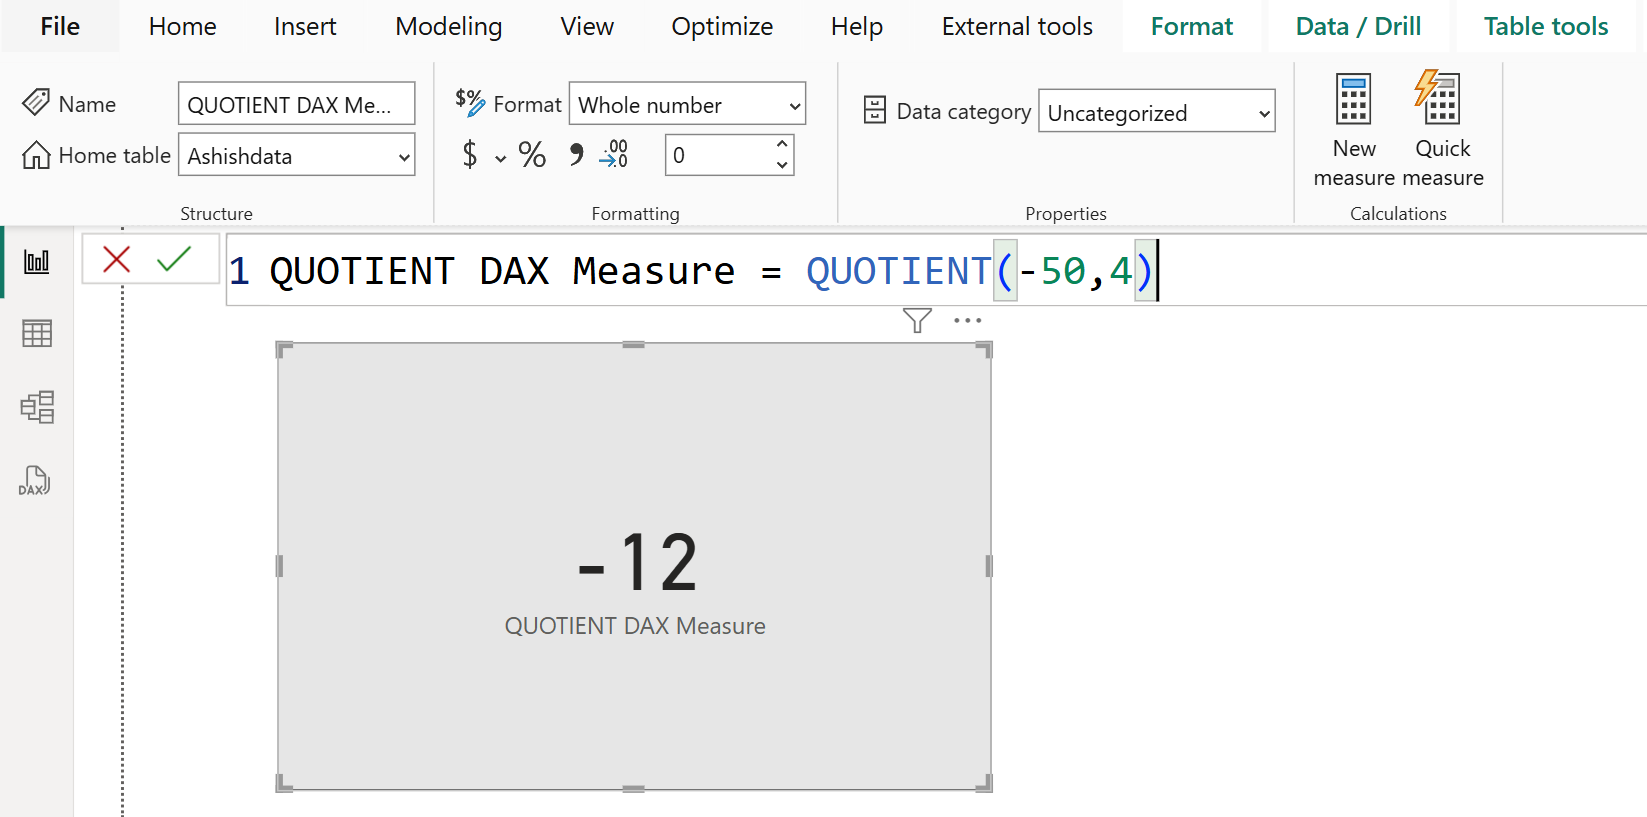Image resolution: width=1647 pixels, height=817 pixels.
Task: Commit formula with green checkmark
Action: pyautogui.click(x=174, y=260)
